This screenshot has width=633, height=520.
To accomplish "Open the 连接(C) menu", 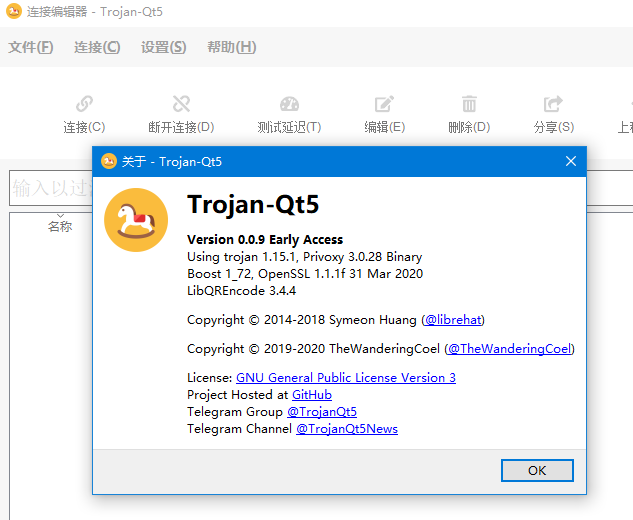I will (x=97, y=47).
